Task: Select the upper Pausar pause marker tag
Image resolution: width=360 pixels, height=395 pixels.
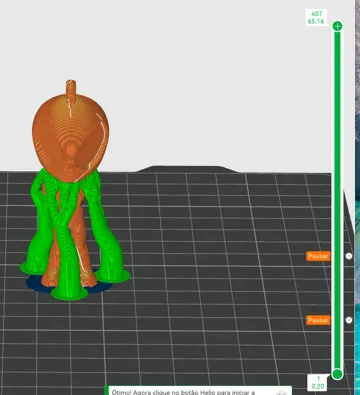Action: [x=318, y=256]
